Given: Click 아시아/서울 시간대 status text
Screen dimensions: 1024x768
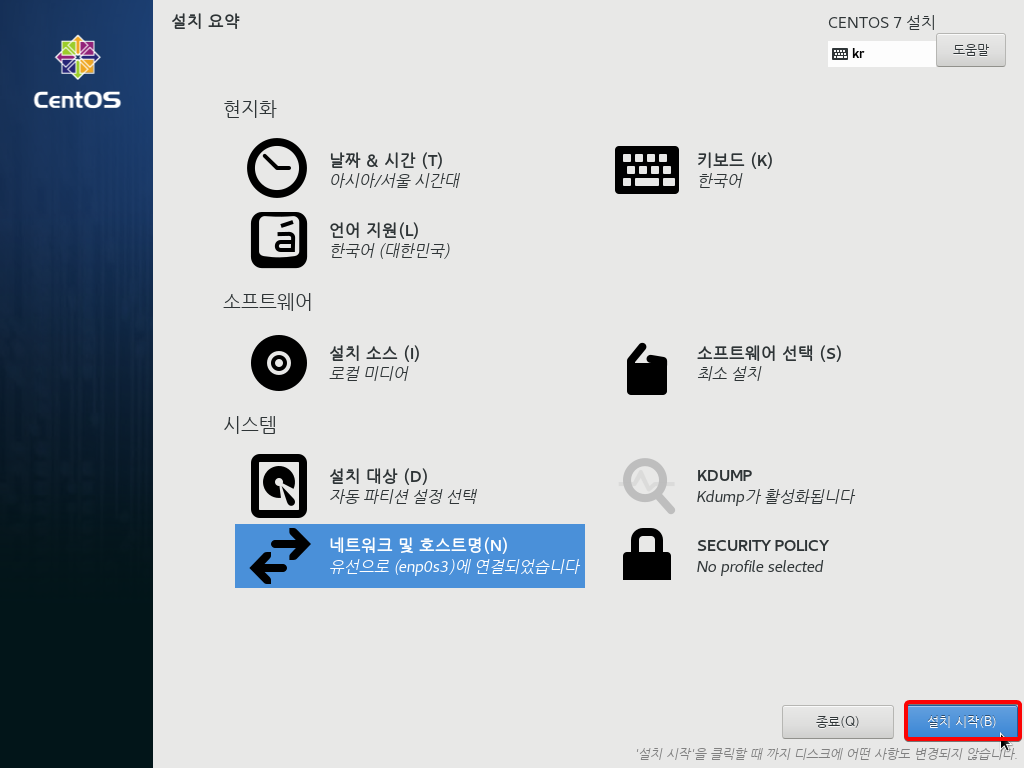Looking at the screenshot, I should point(394,180).
